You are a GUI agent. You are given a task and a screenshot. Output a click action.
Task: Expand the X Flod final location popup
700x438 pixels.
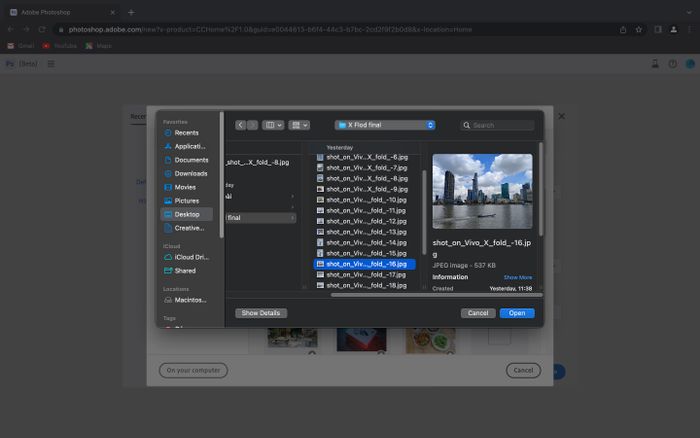pos(385,125)
